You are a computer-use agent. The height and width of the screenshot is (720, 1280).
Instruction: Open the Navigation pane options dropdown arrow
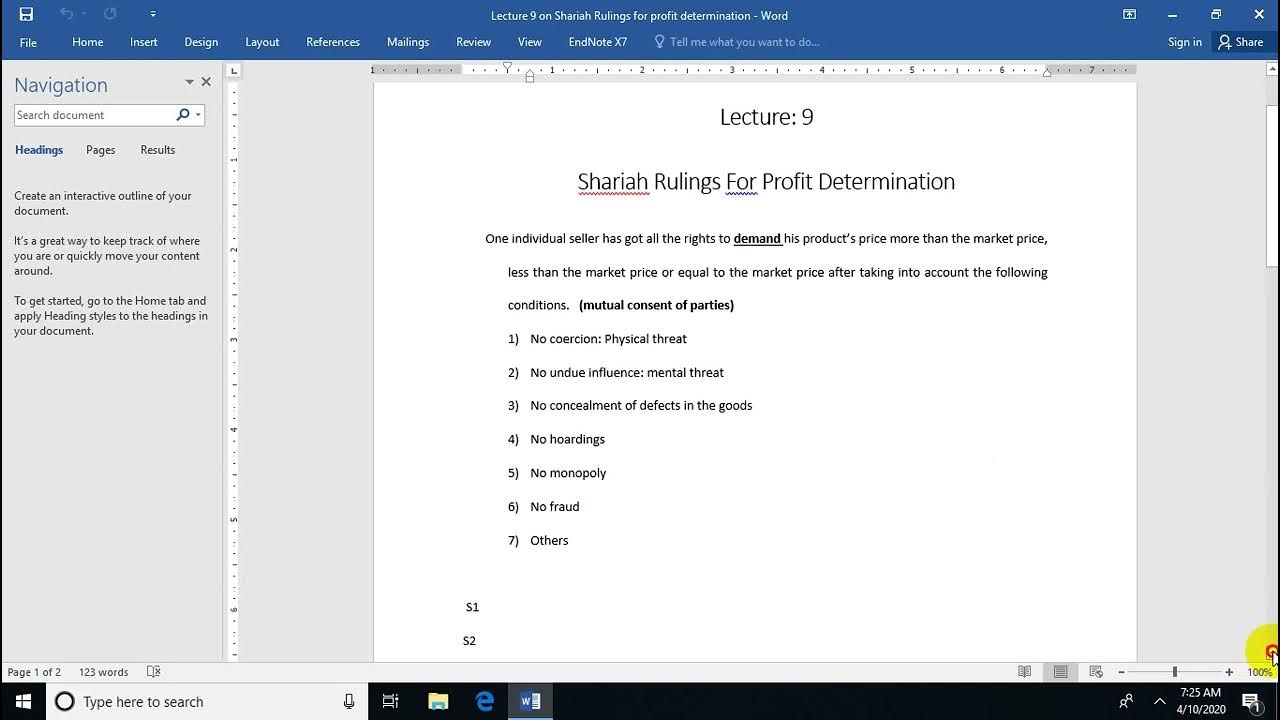click(189, 82)
